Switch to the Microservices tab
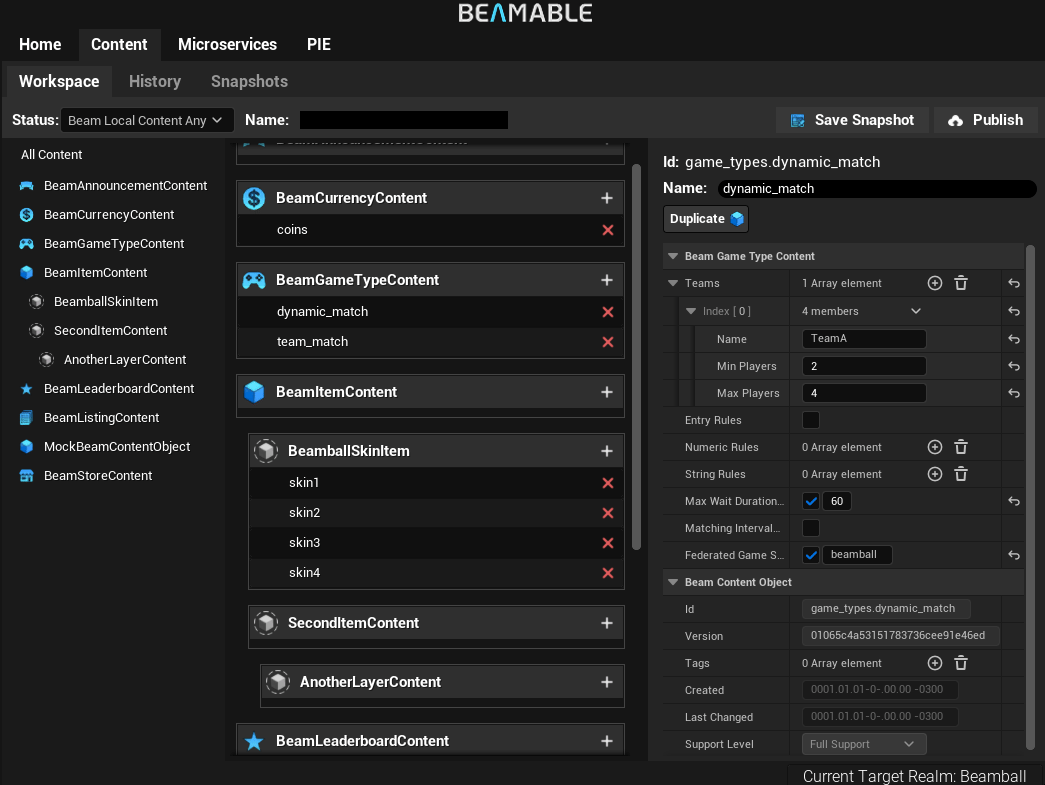The height and width of the screenshot is (785, 1045). click(x=227, y=45)
